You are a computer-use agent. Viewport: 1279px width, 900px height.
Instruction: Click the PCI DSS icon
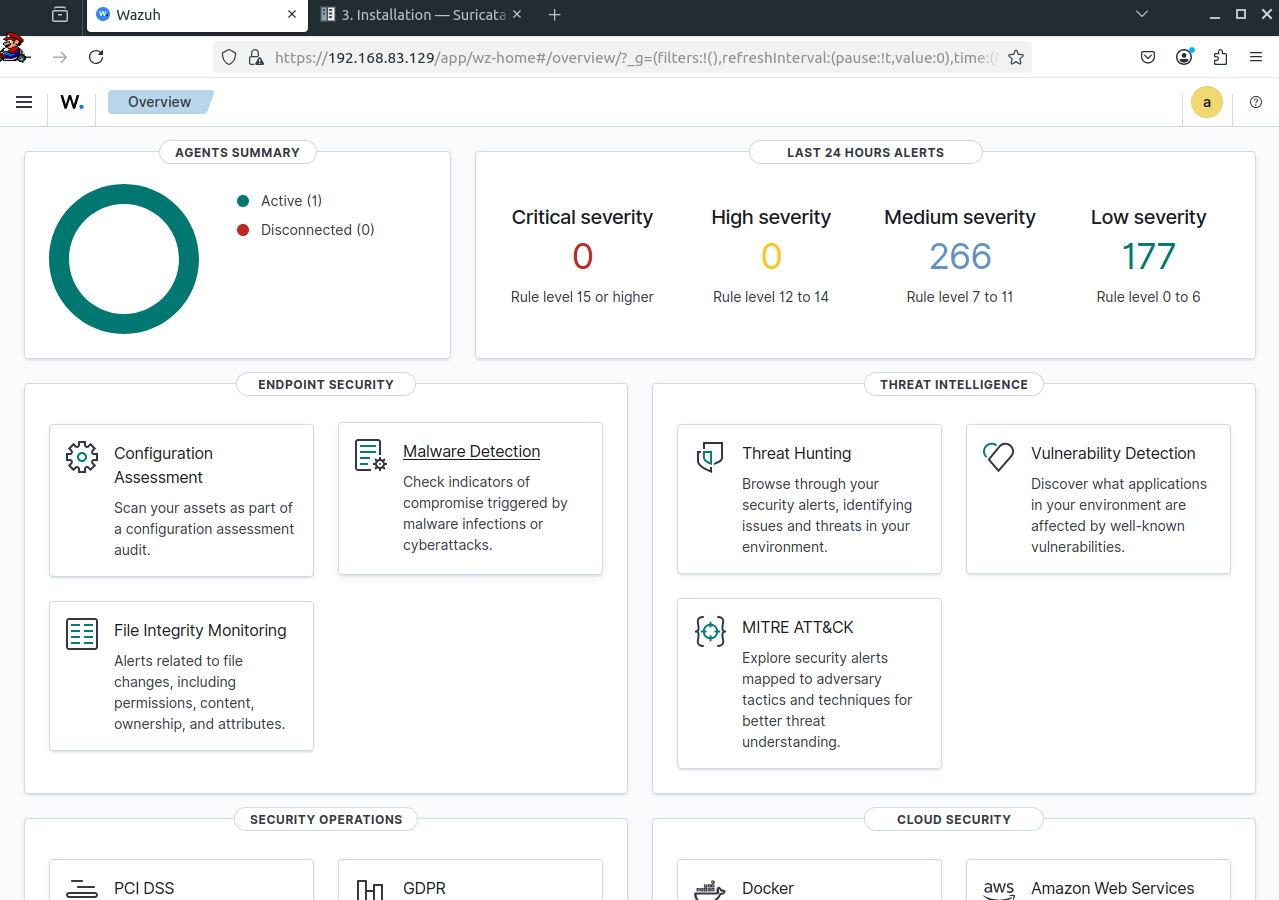coord(82,888)
